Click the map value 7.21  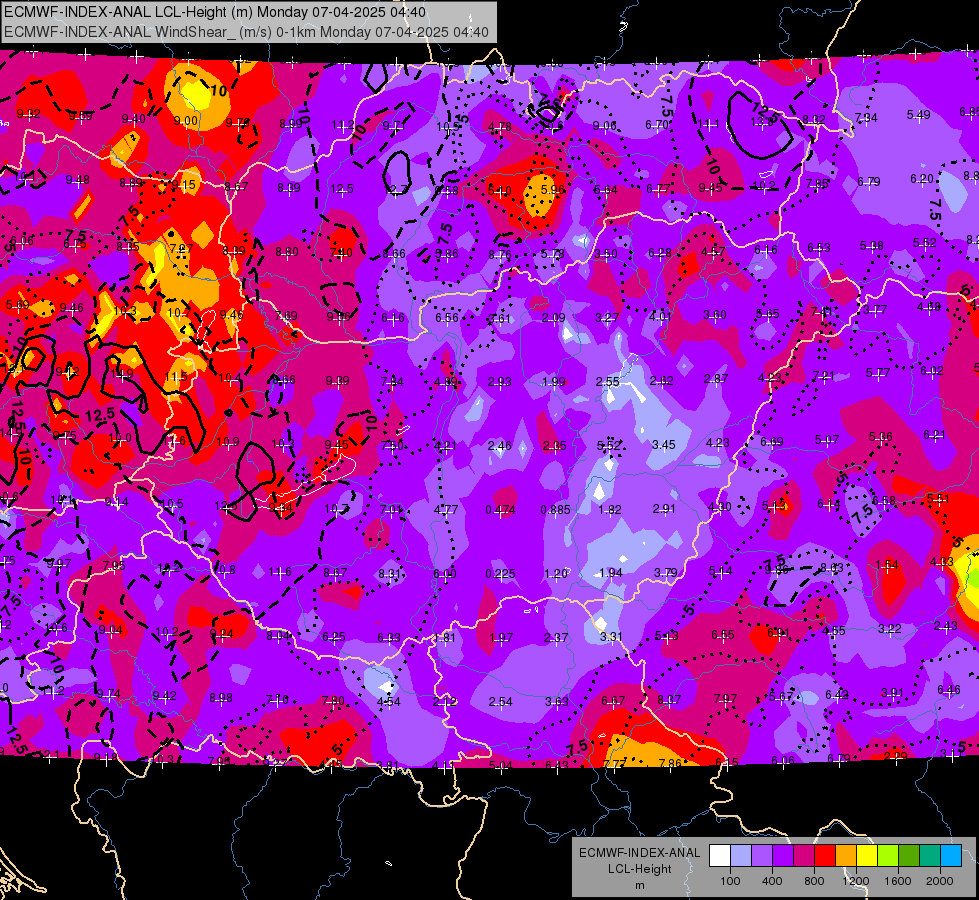pyautogui.click(x=824, y=376)
